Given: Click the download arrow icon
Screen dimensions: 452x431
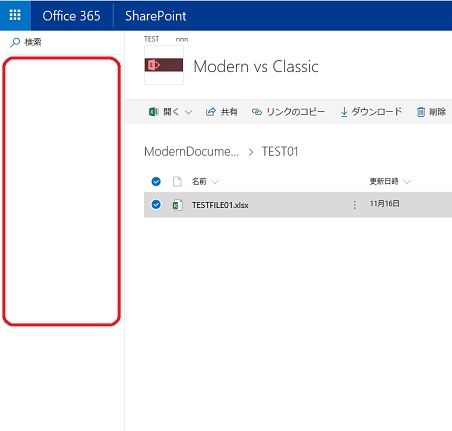Looking at the screenshot, I should (344, 112).
